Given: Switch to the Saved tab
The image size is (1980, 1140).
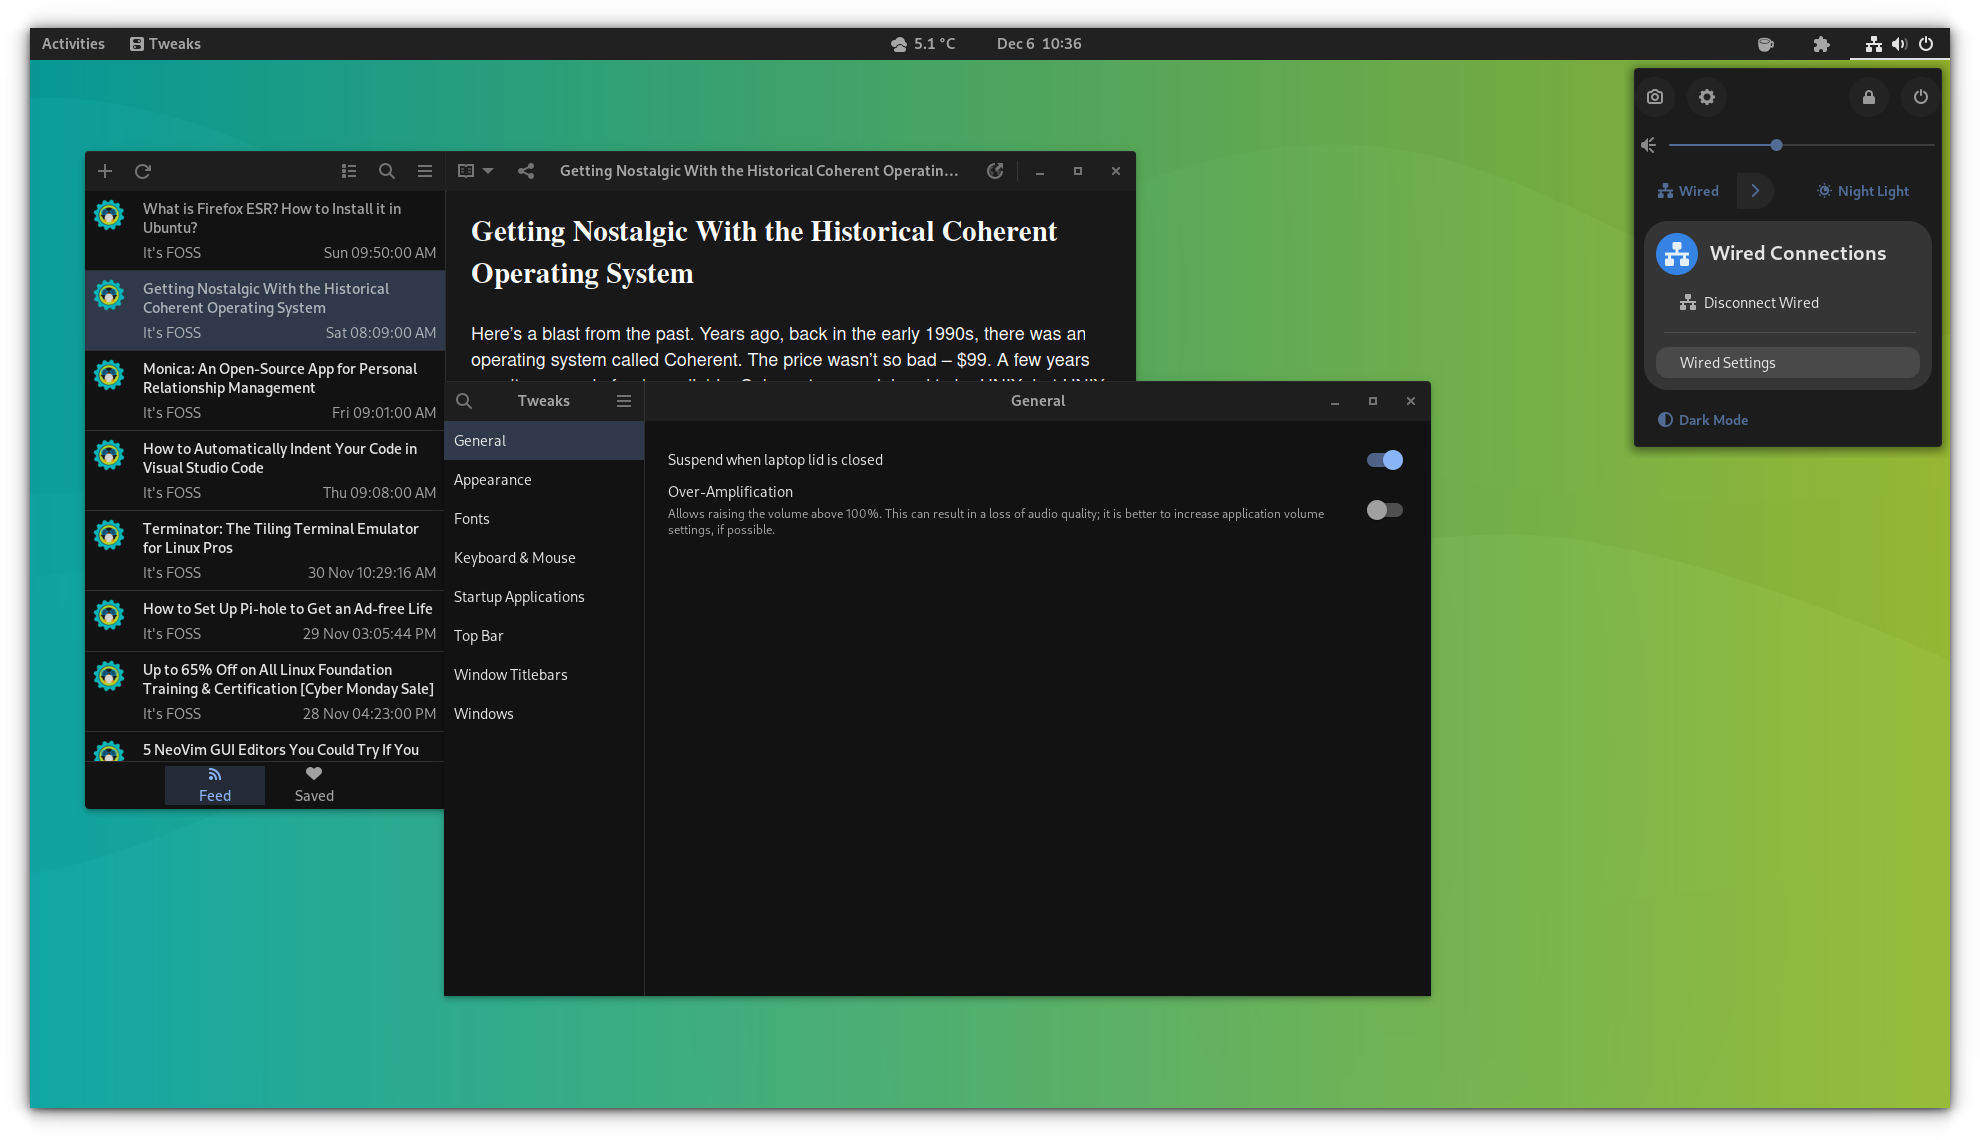Looking at the screenshot, I should (314, 785).
